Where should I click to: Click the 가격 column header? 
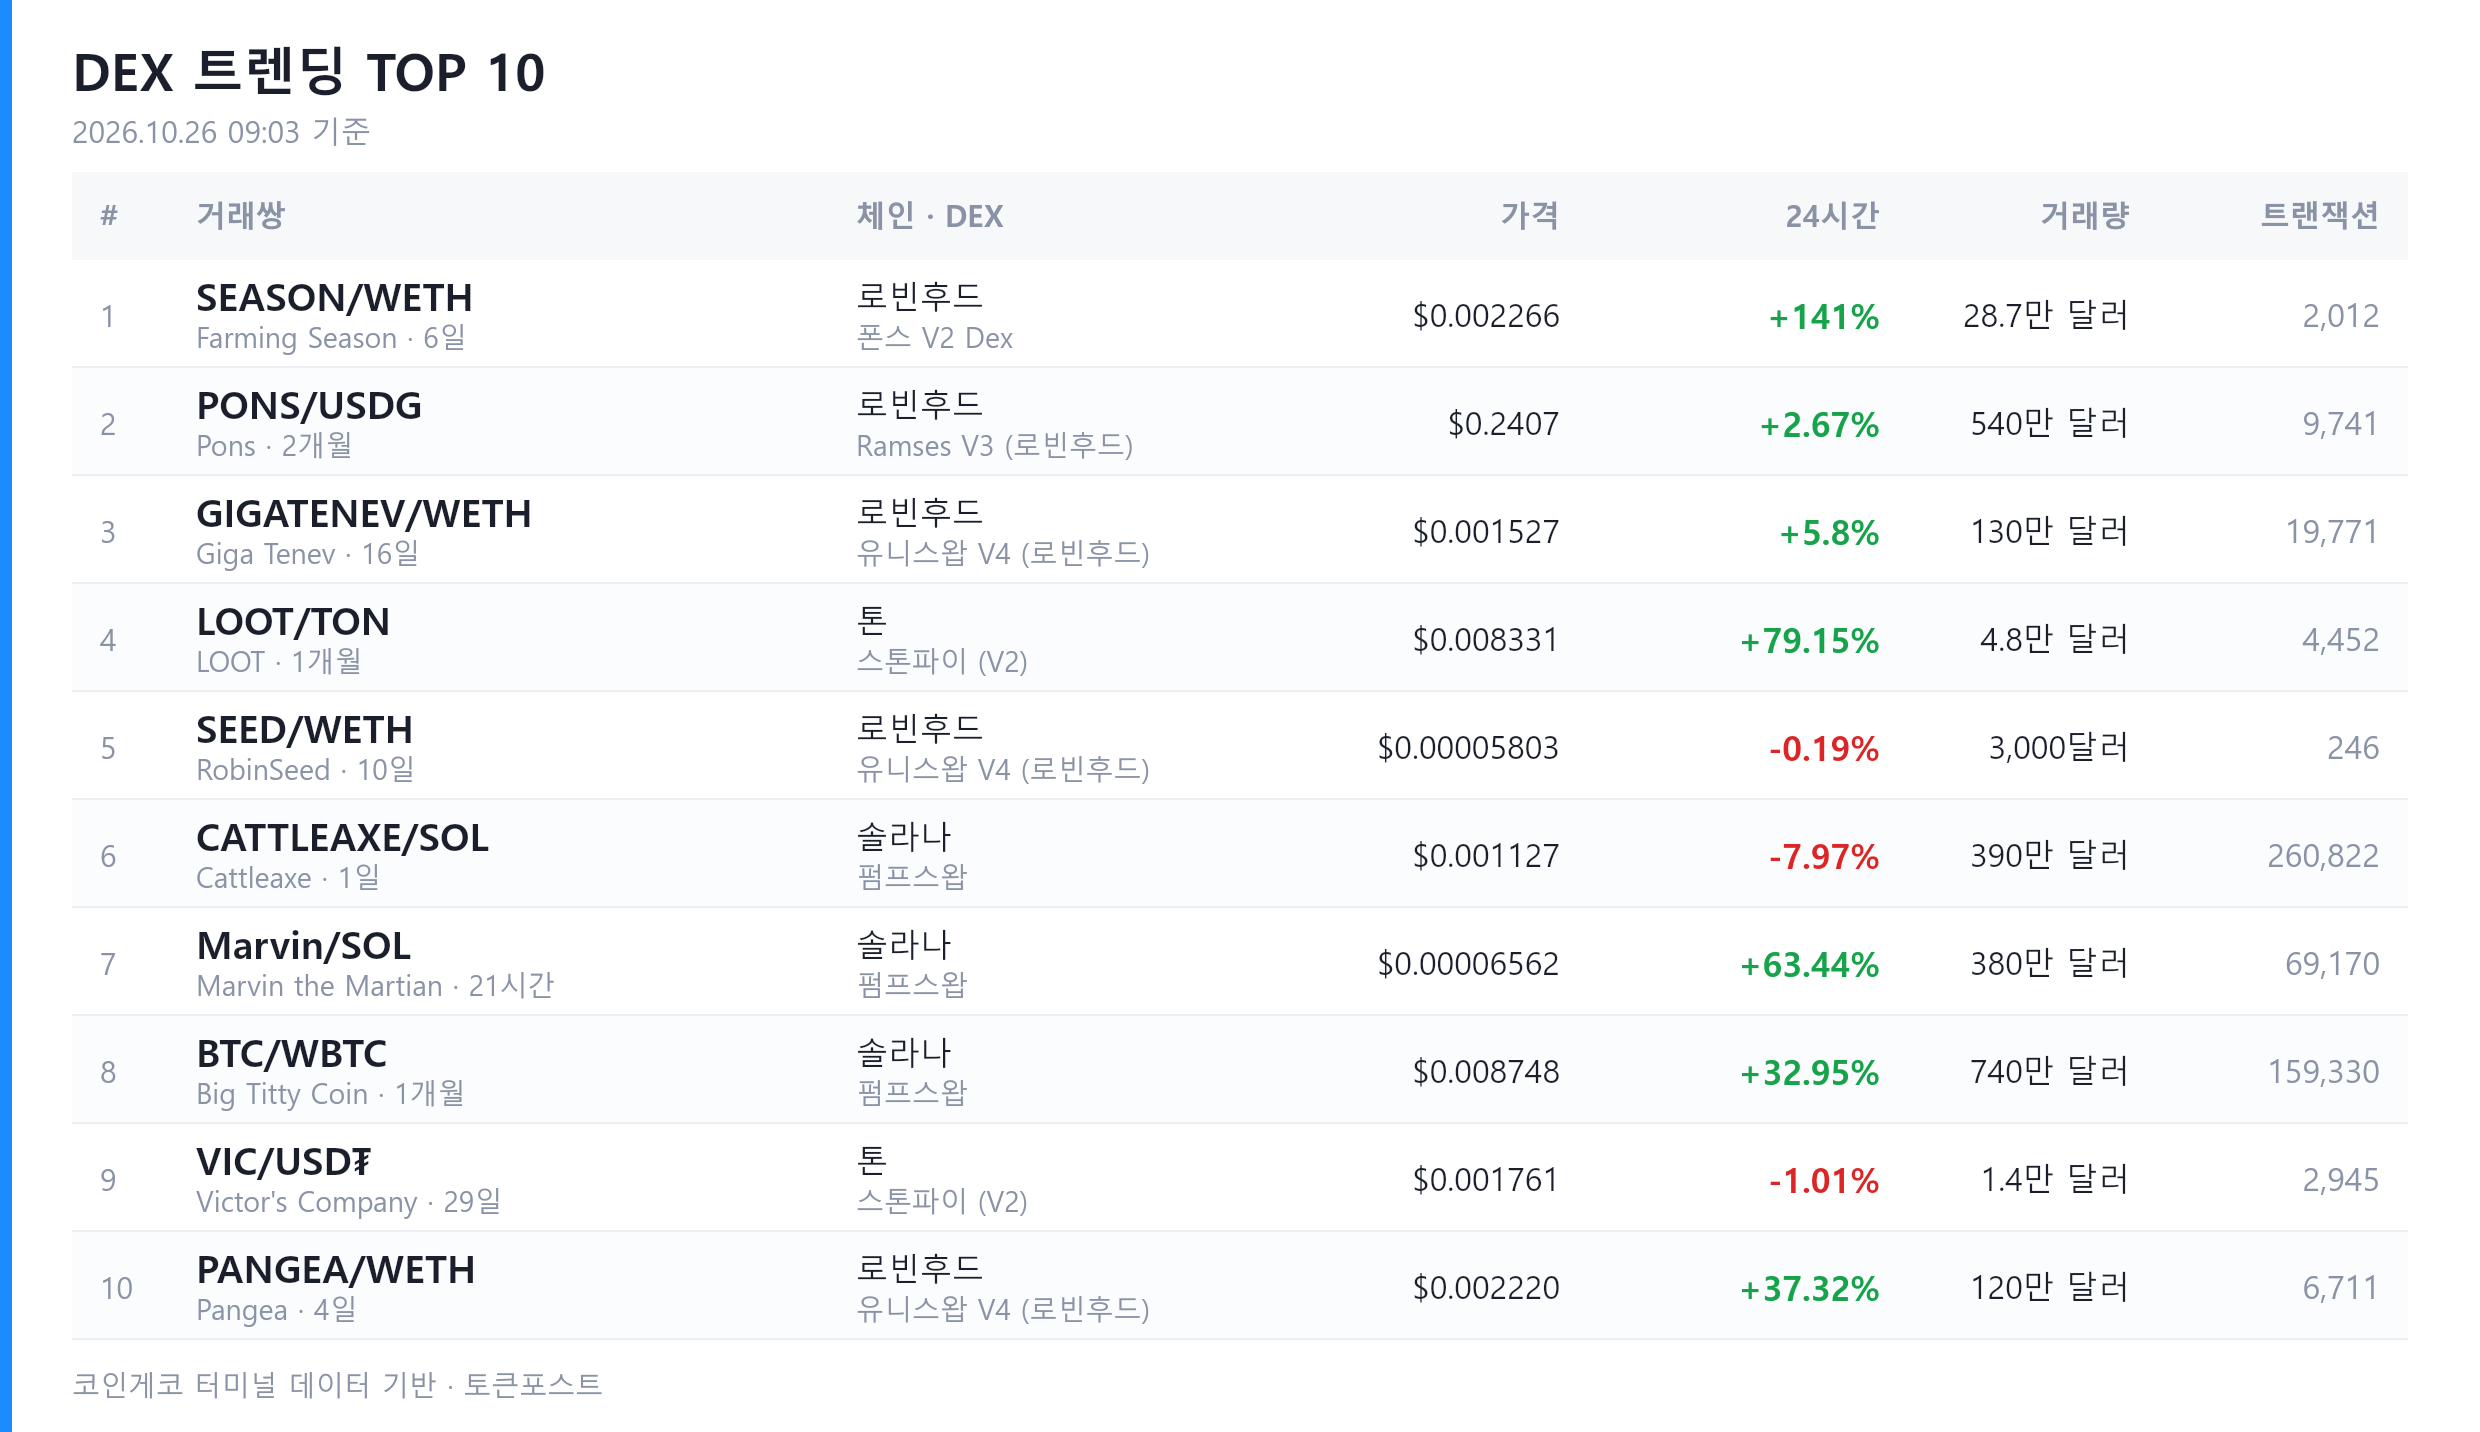coord(1530,215)
